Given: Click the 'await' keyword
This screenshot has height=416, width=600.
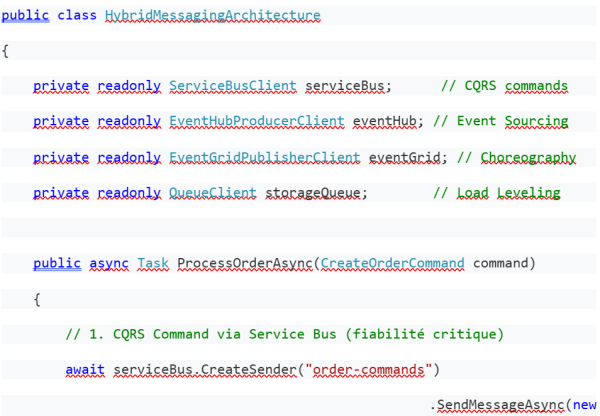Looking at the screenshot, I should 85,370.
